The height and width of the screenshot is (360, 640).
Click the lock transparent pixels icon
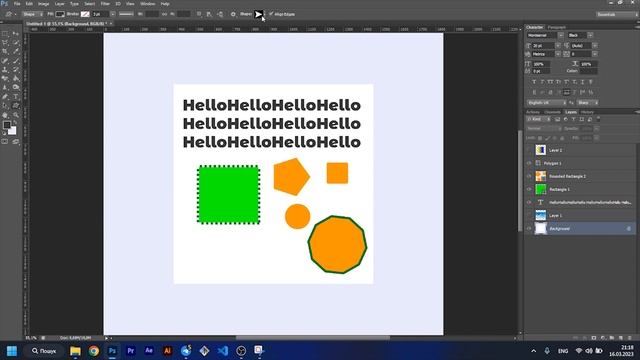click(540, 138)
